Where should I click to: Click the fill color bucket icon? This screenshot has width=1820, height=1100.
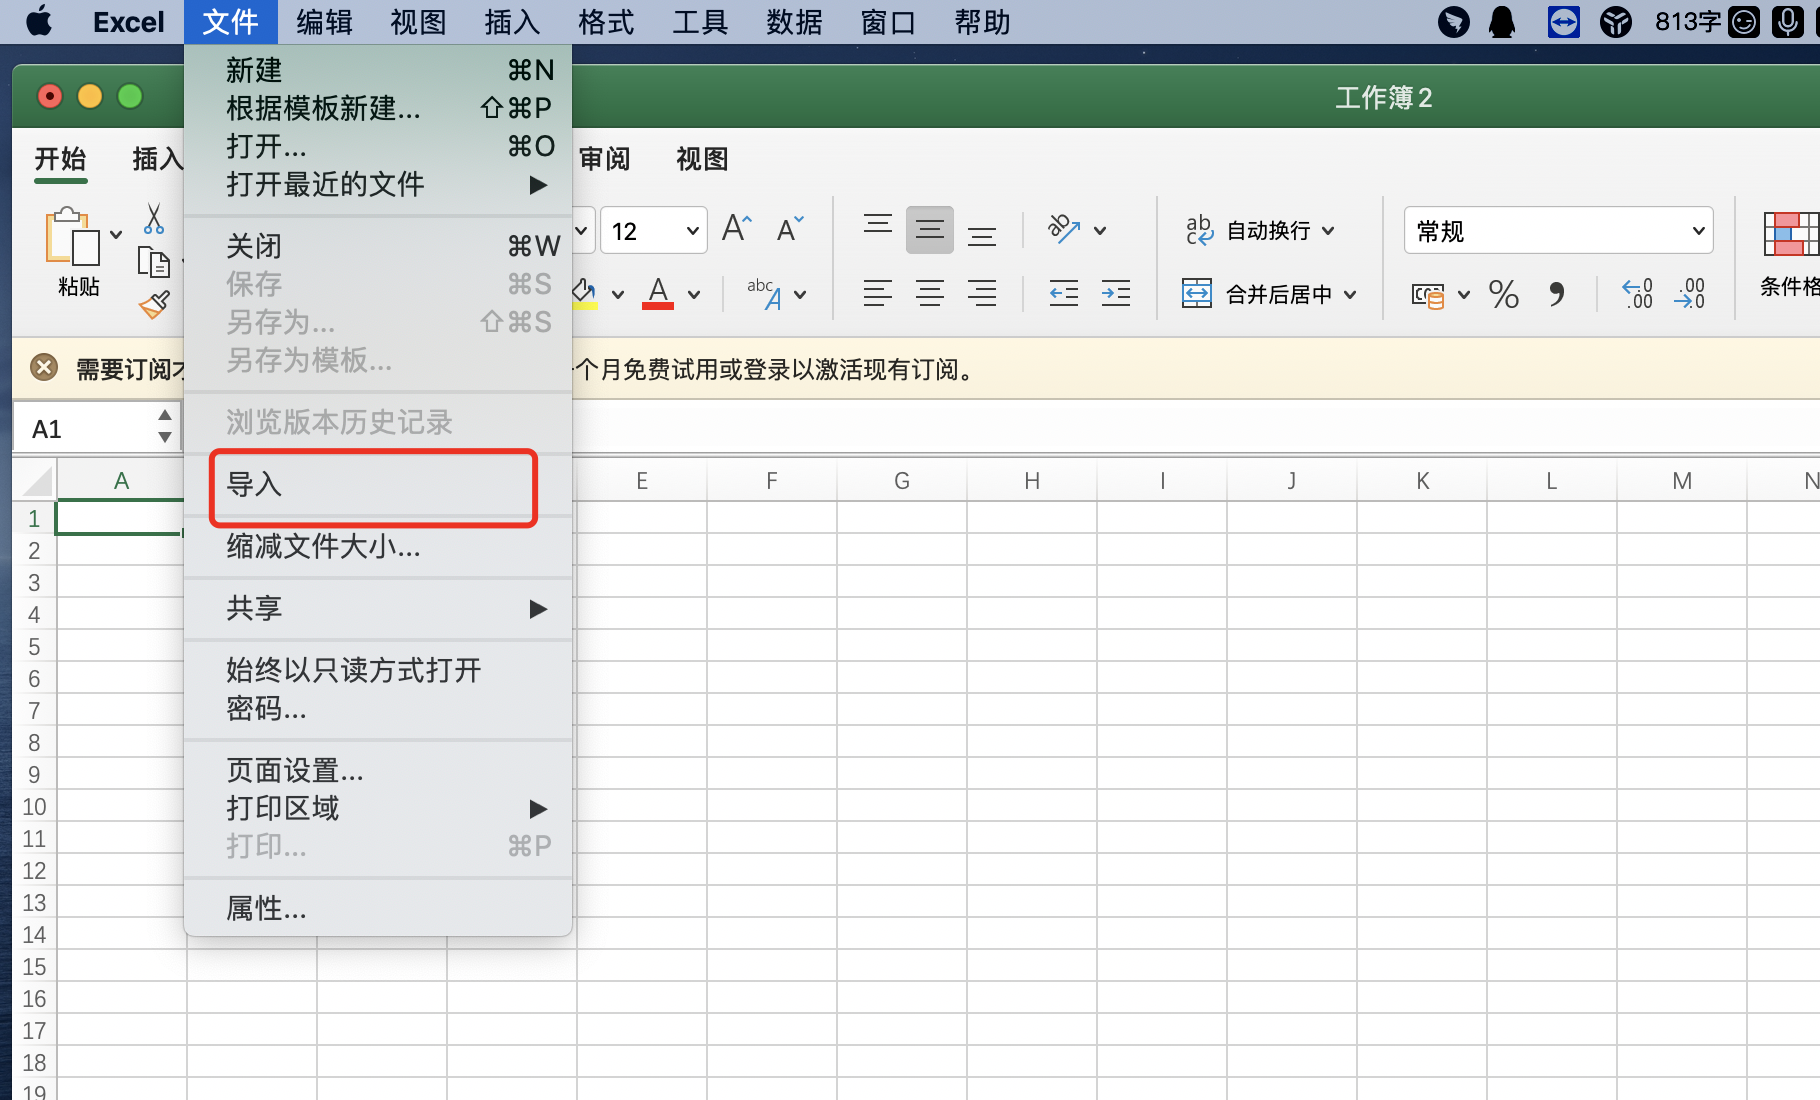[584, 294]
